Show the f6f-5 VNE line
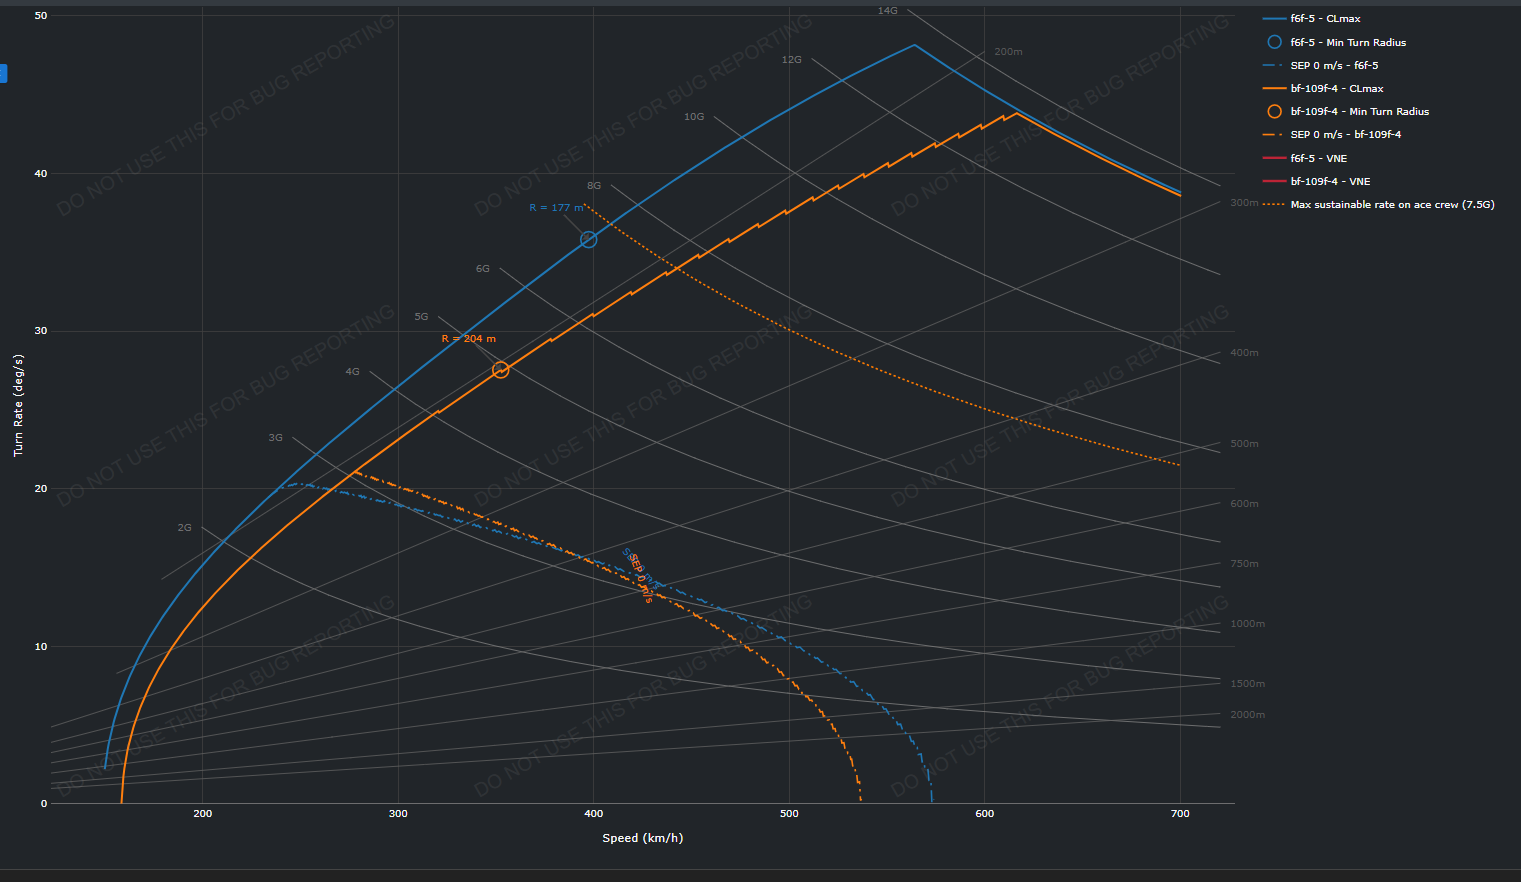 click(x=1305, y=158)
